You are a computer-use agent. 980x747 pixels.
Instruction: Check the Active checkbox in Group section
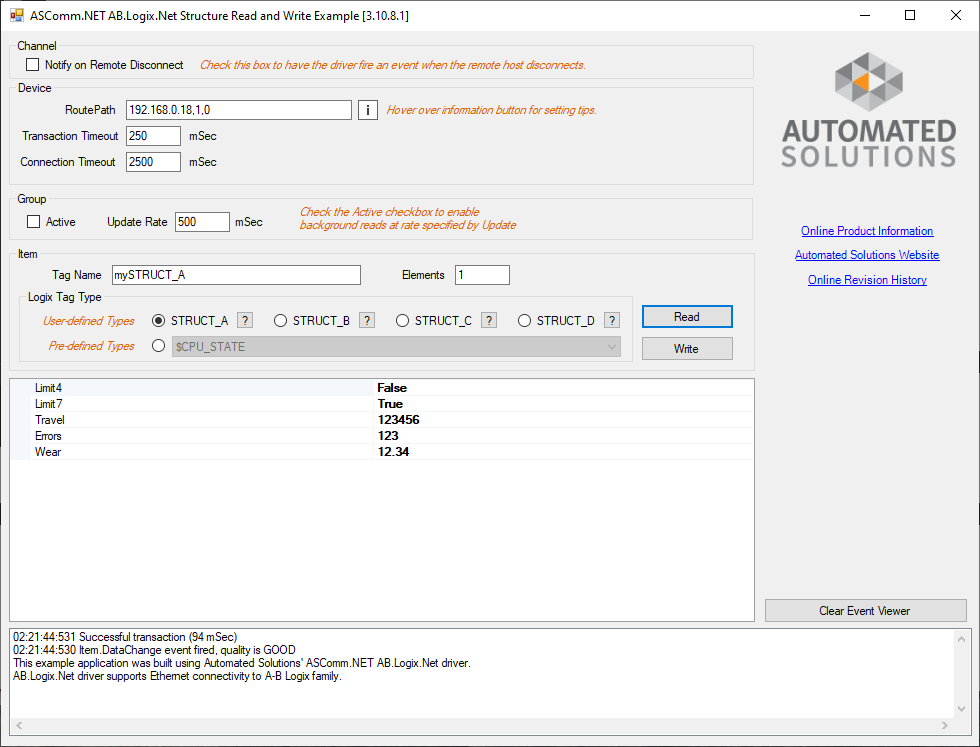click(33, 221)
